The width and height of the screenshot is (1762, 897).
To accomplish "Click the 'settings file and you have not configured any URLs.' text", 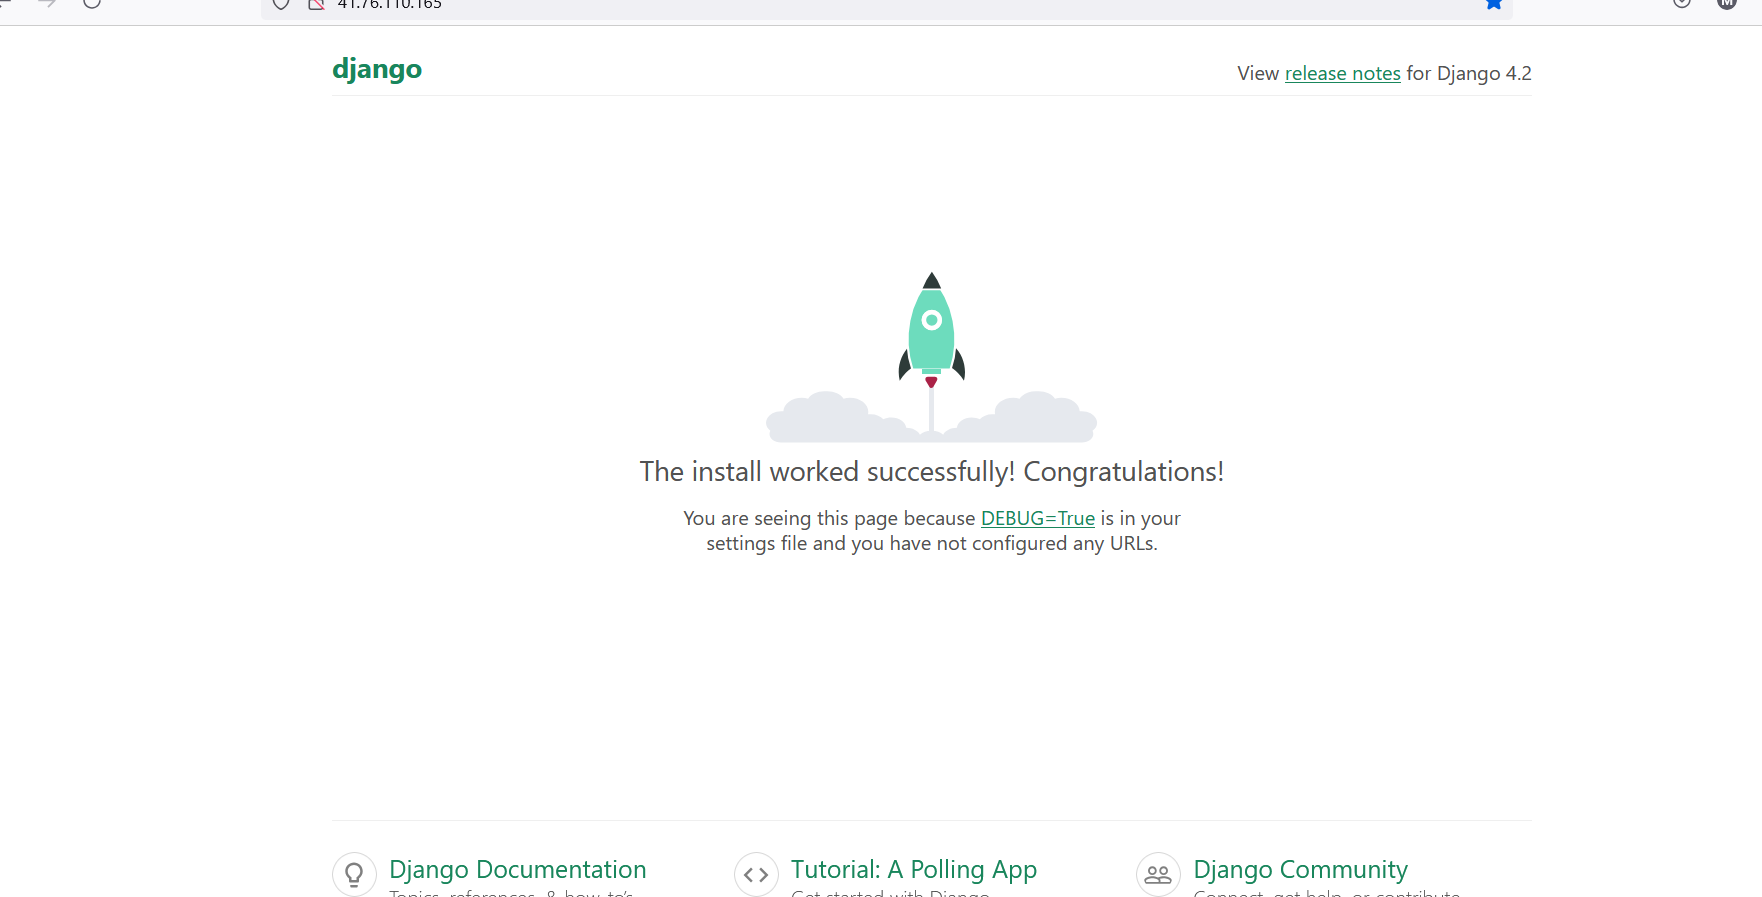I will click(x=932, y=543).
